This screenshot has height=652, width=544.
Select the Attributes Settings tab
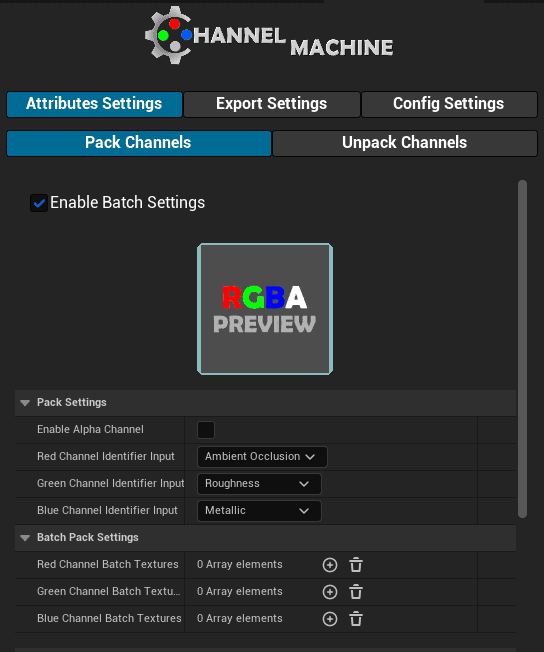pos(94,104)
